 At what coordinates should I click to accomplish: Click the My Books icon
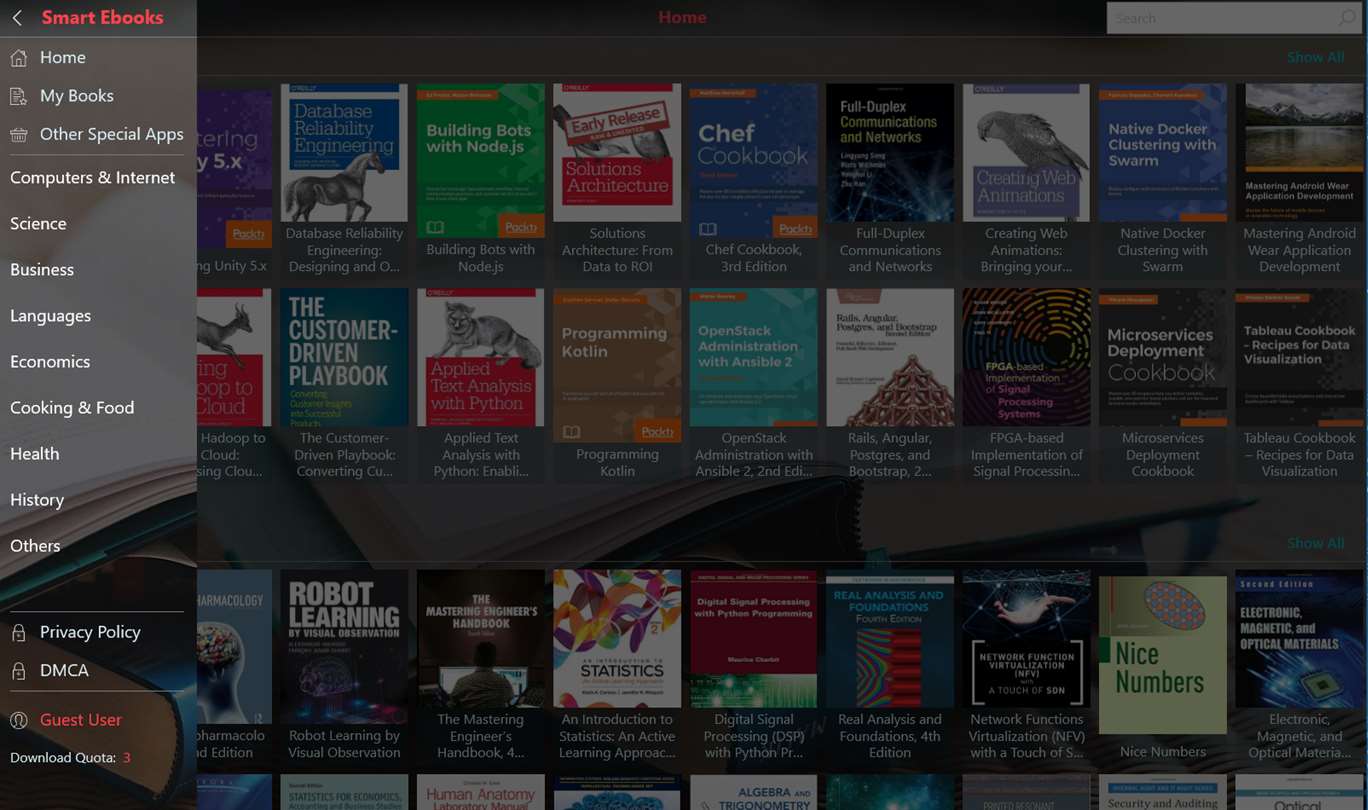(x=18, y=96)
